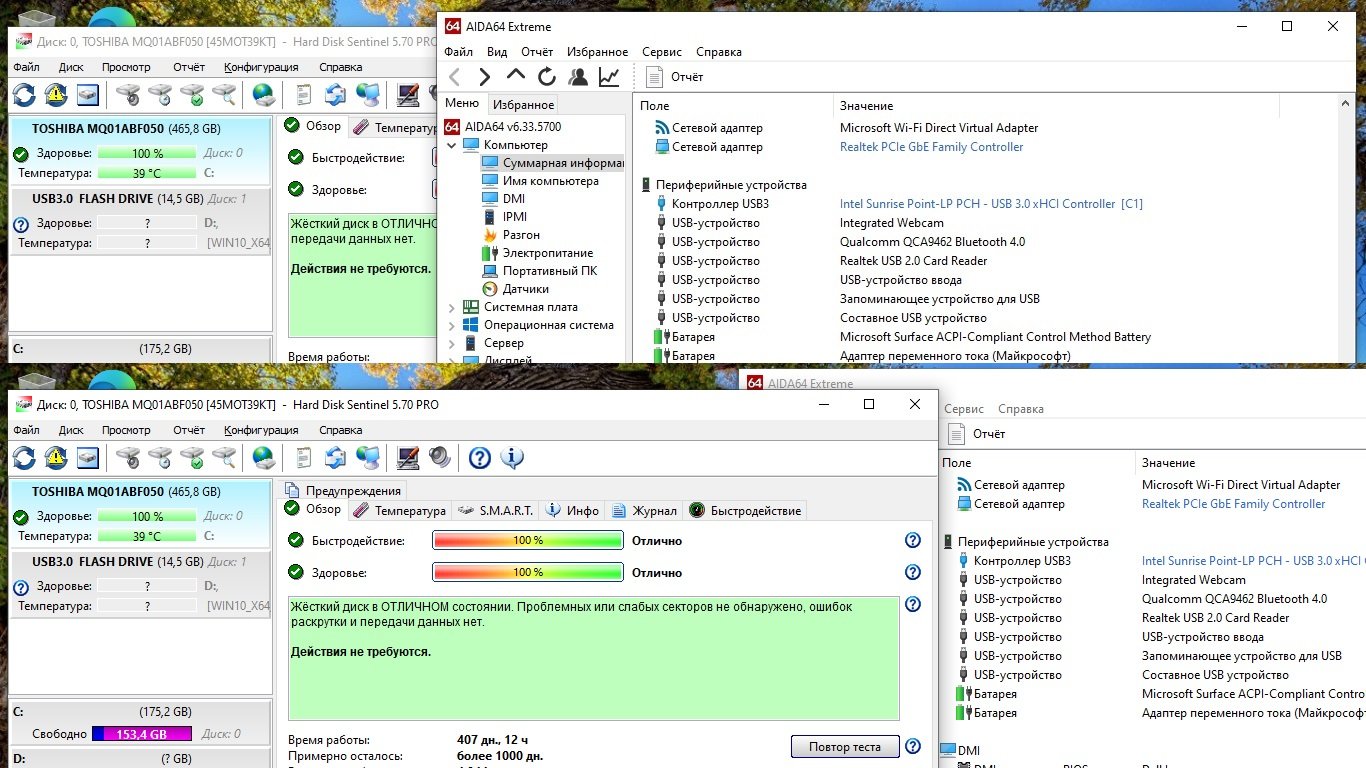Click the user profile icon in AIDA64 toolbar
The image size is (1366, 768).
[577, 77]
